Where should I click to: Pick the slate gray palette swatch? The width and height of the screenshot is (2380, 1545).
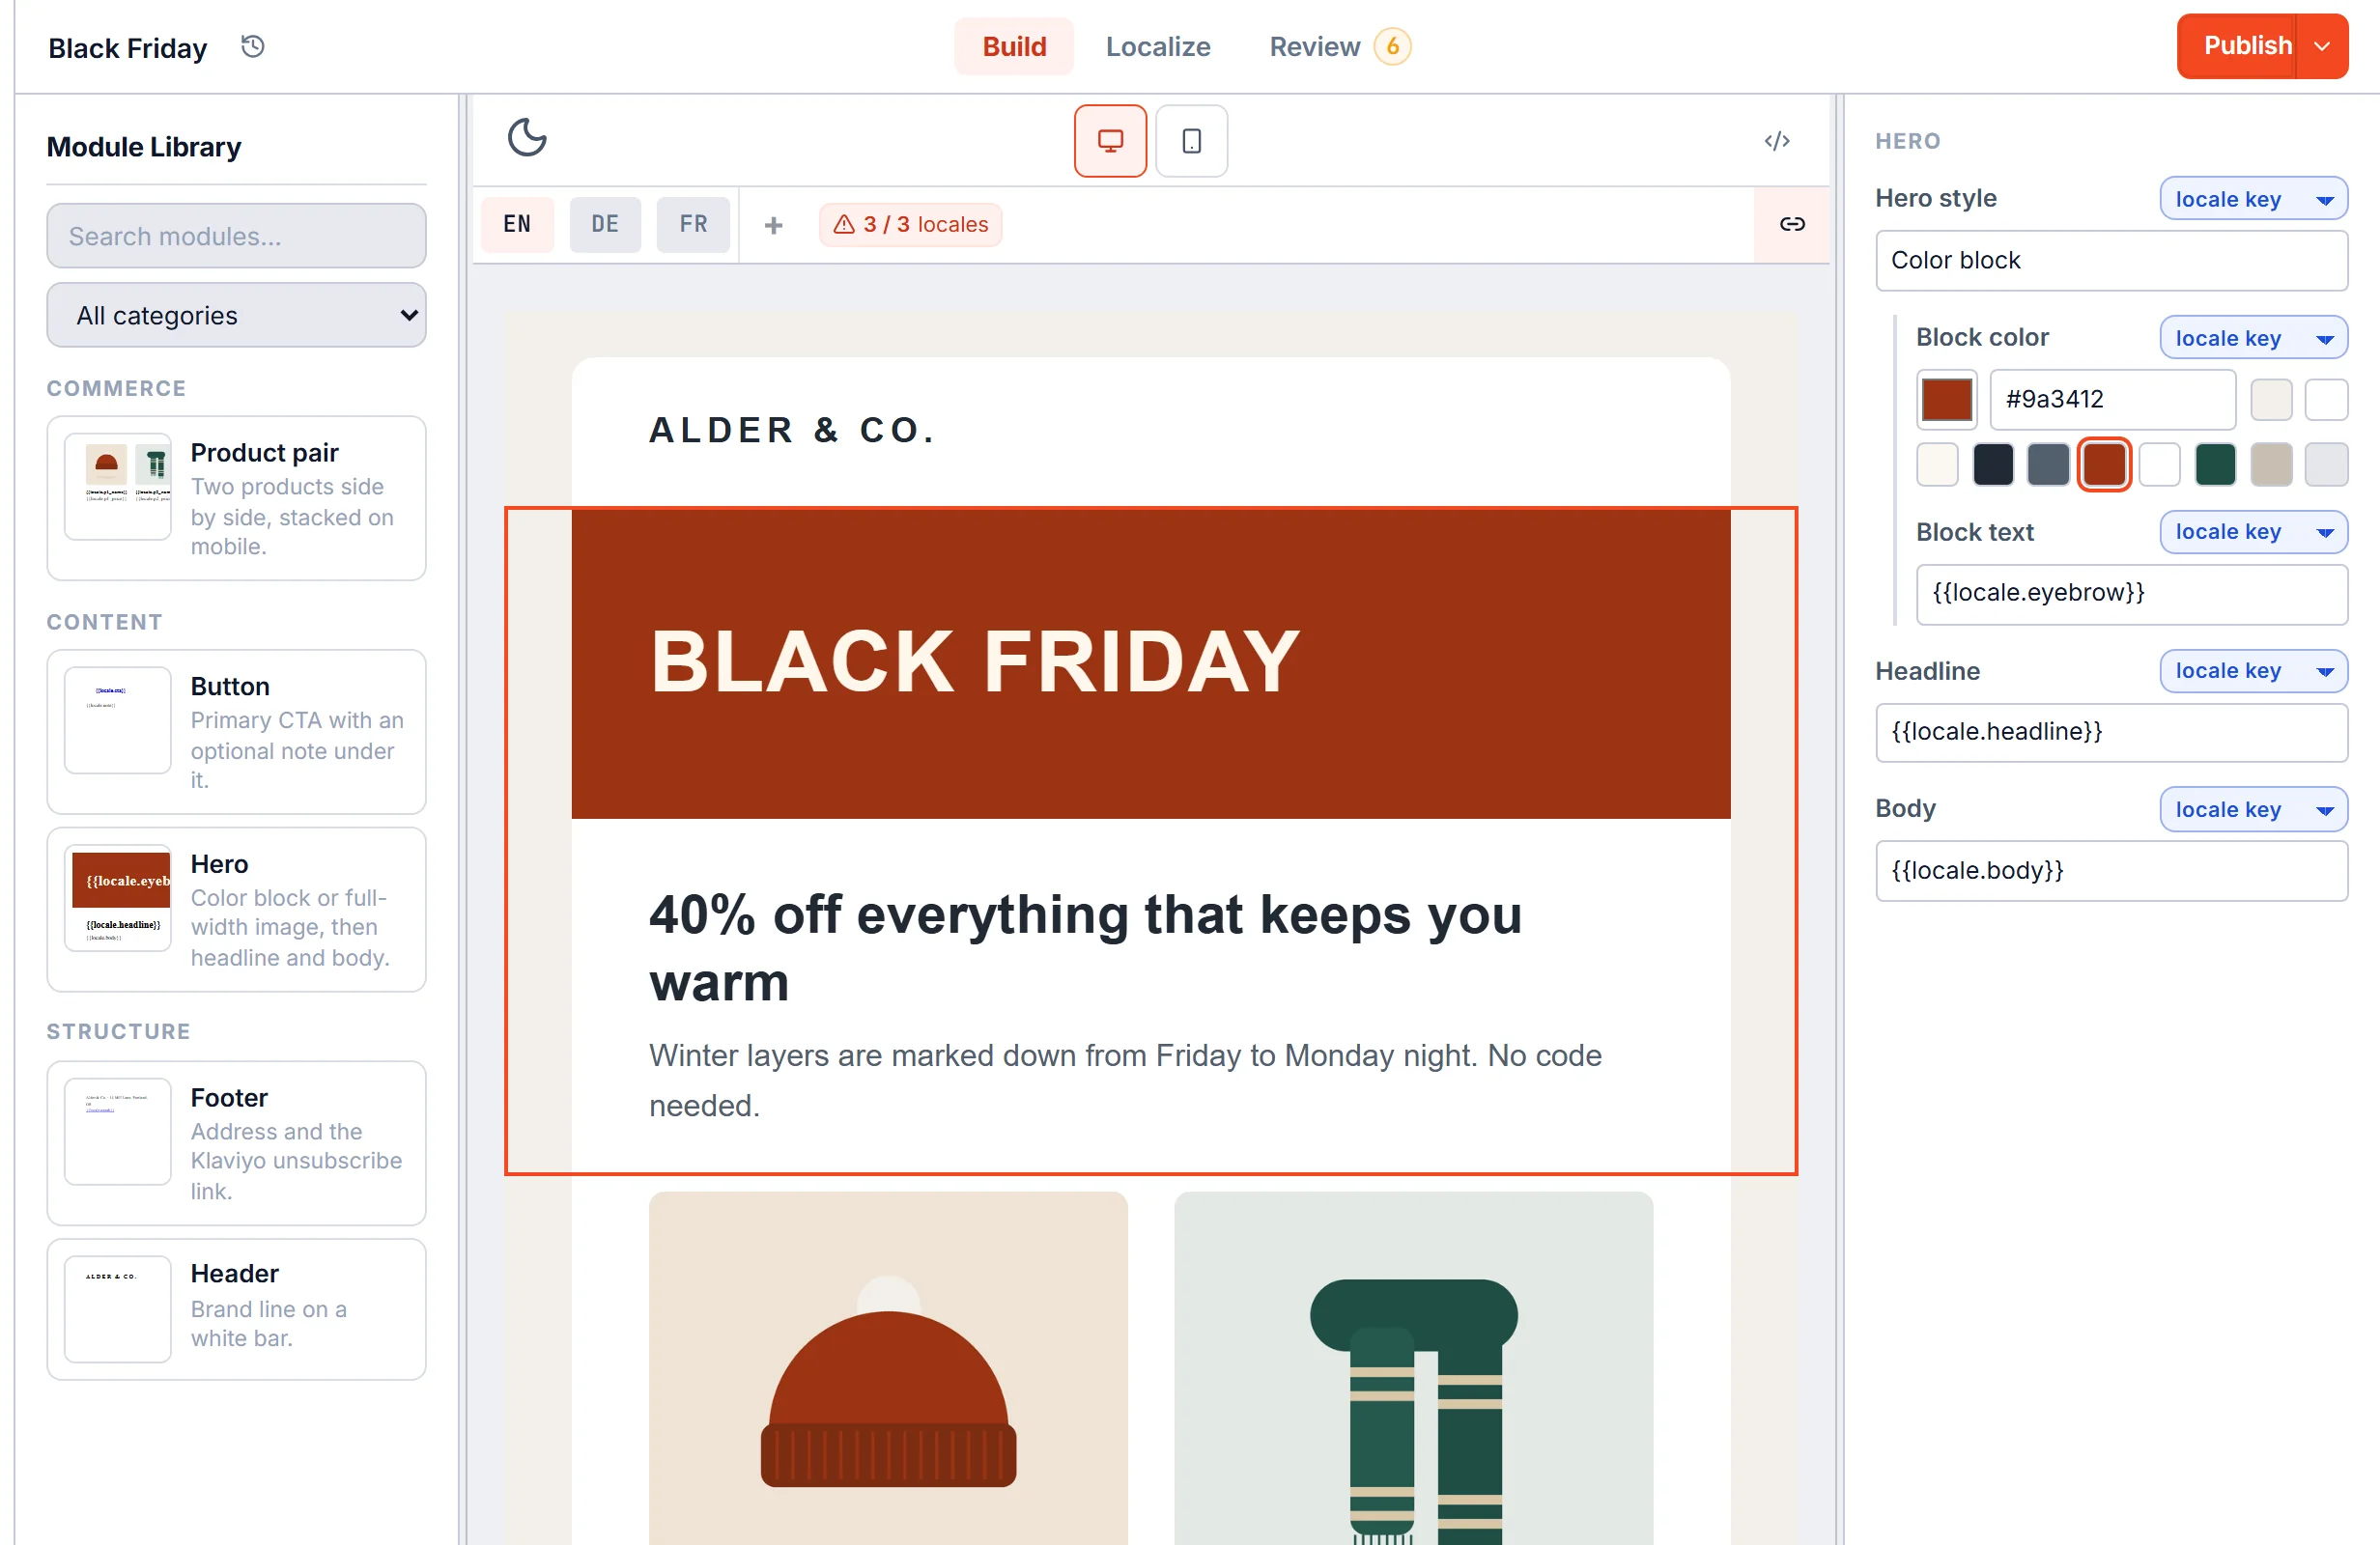2048,465
